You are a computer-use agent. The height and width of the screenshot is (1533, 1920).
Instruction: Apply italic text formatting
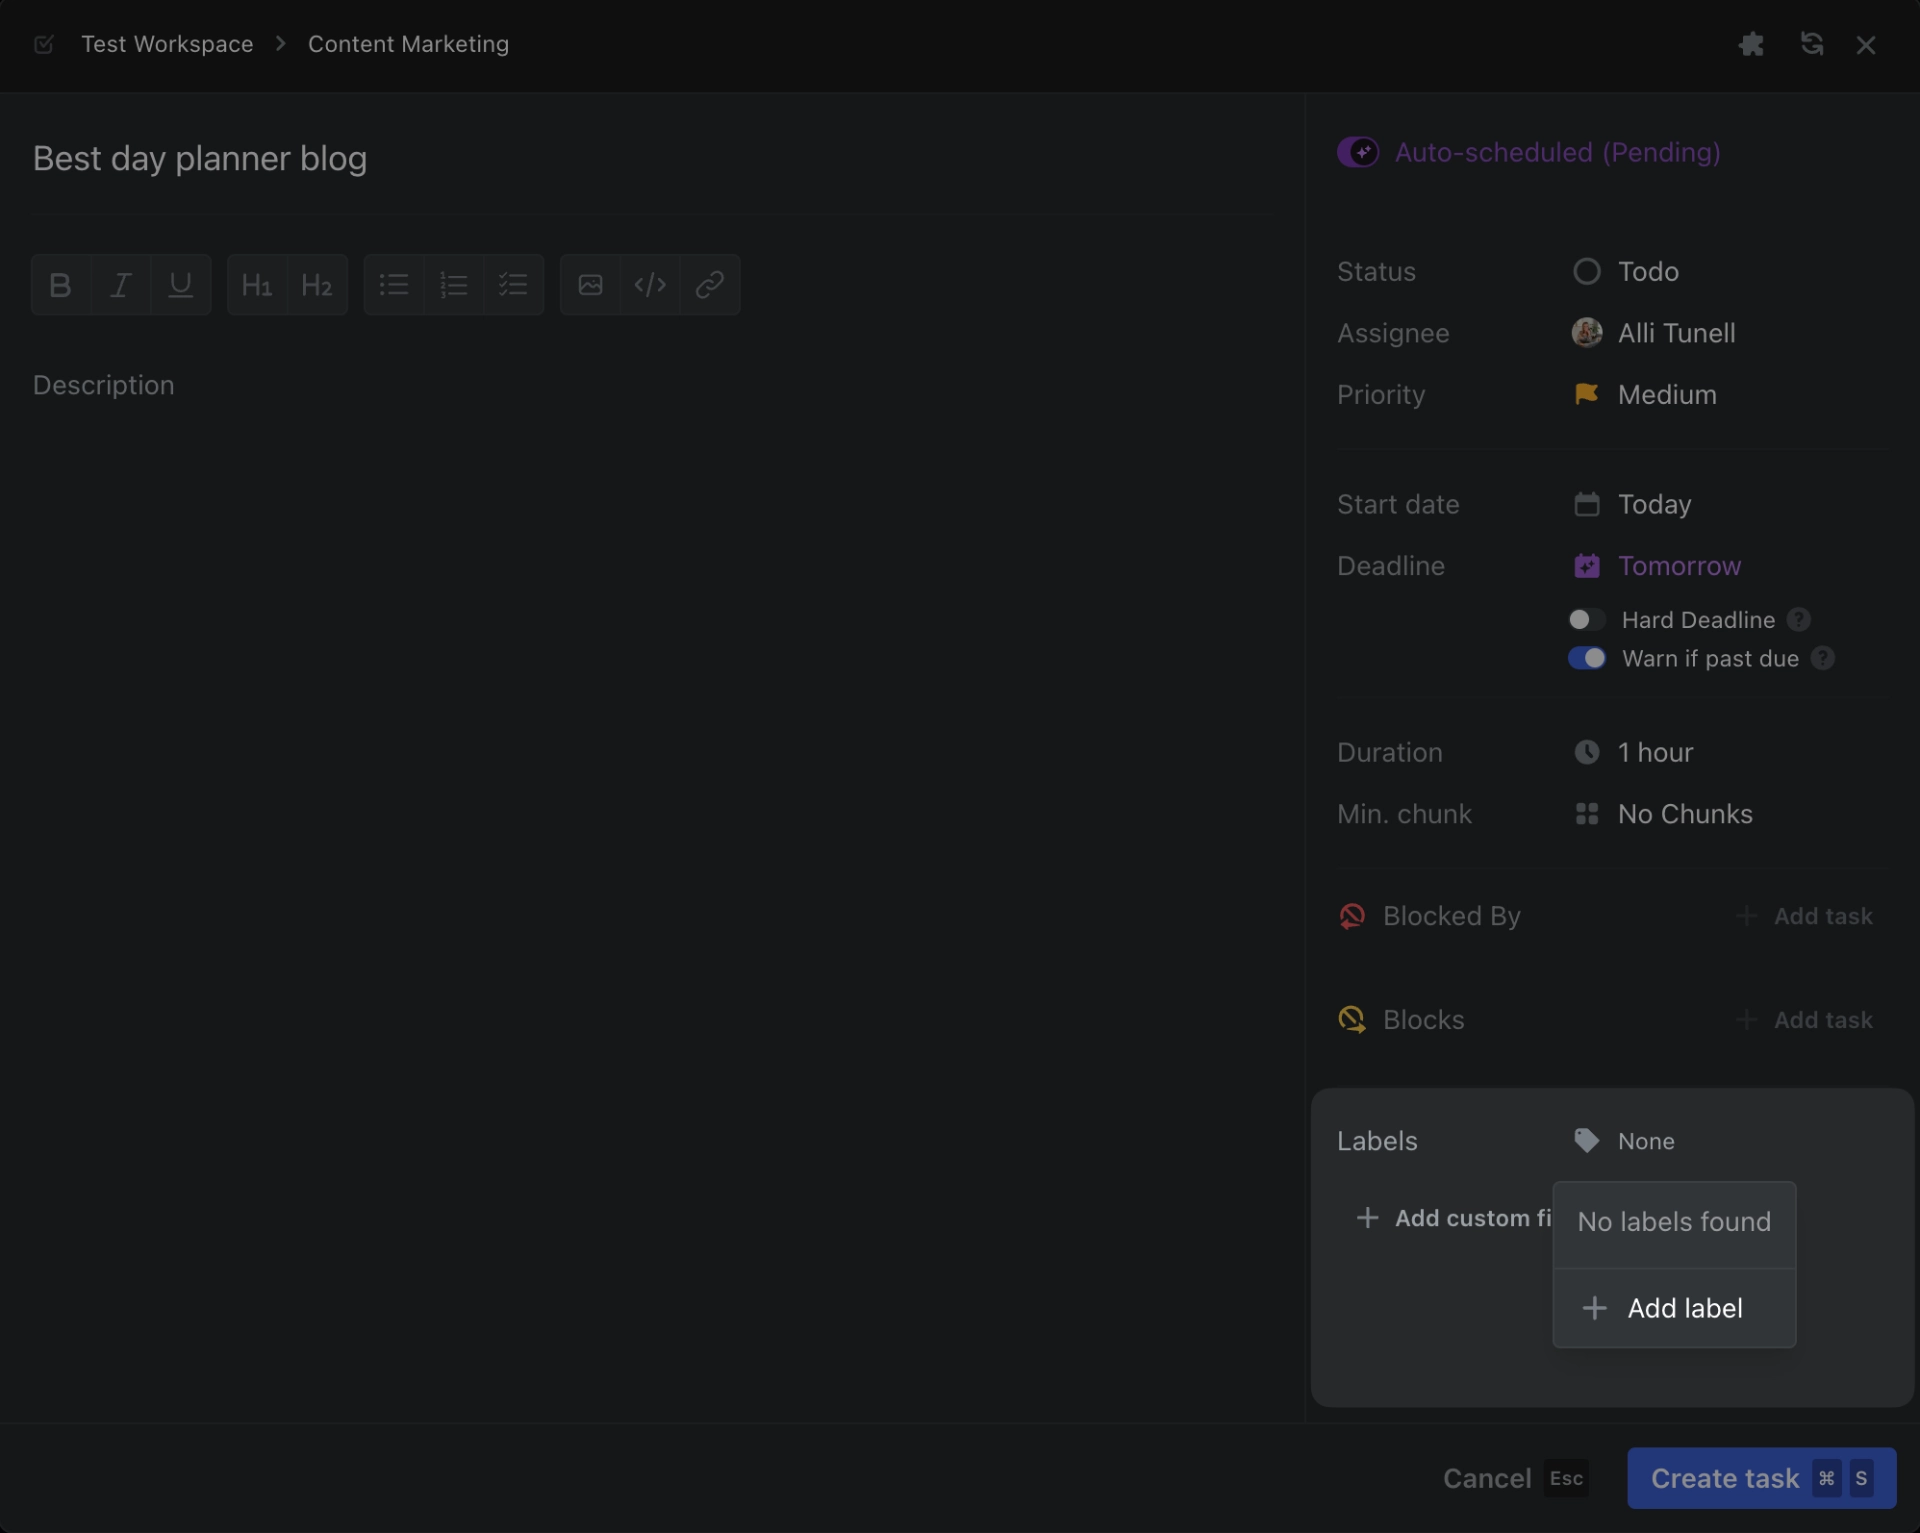click(x=120, y=285)
